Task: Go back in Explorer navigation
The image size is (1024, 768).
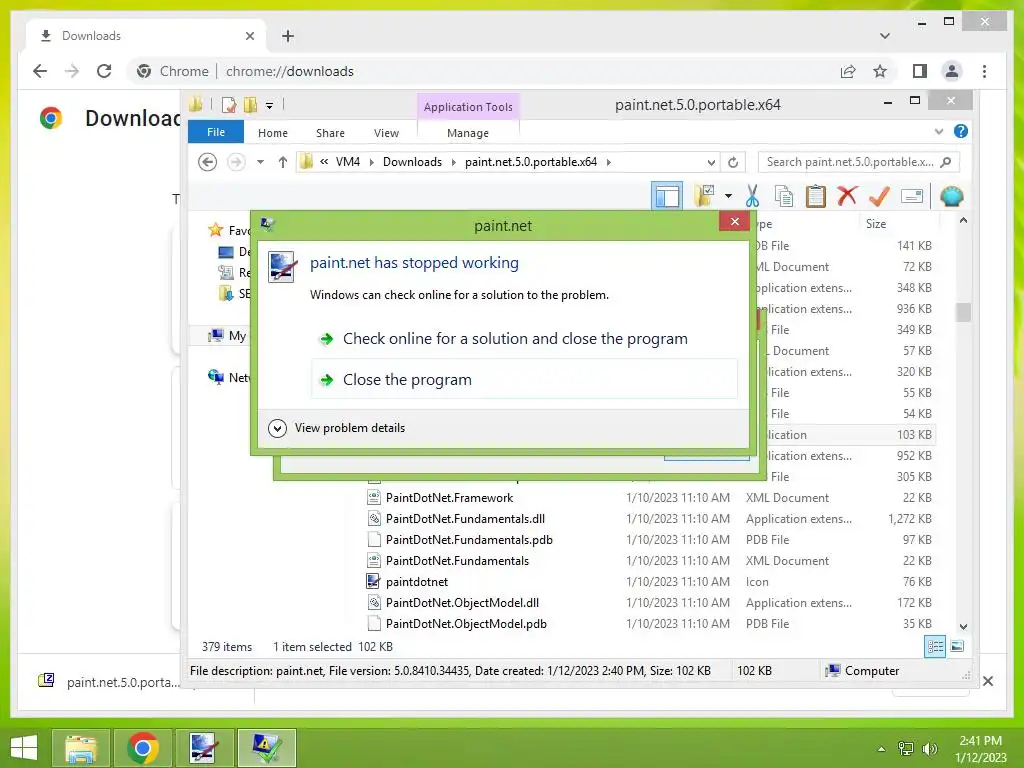Action: [x=207, y=162]
